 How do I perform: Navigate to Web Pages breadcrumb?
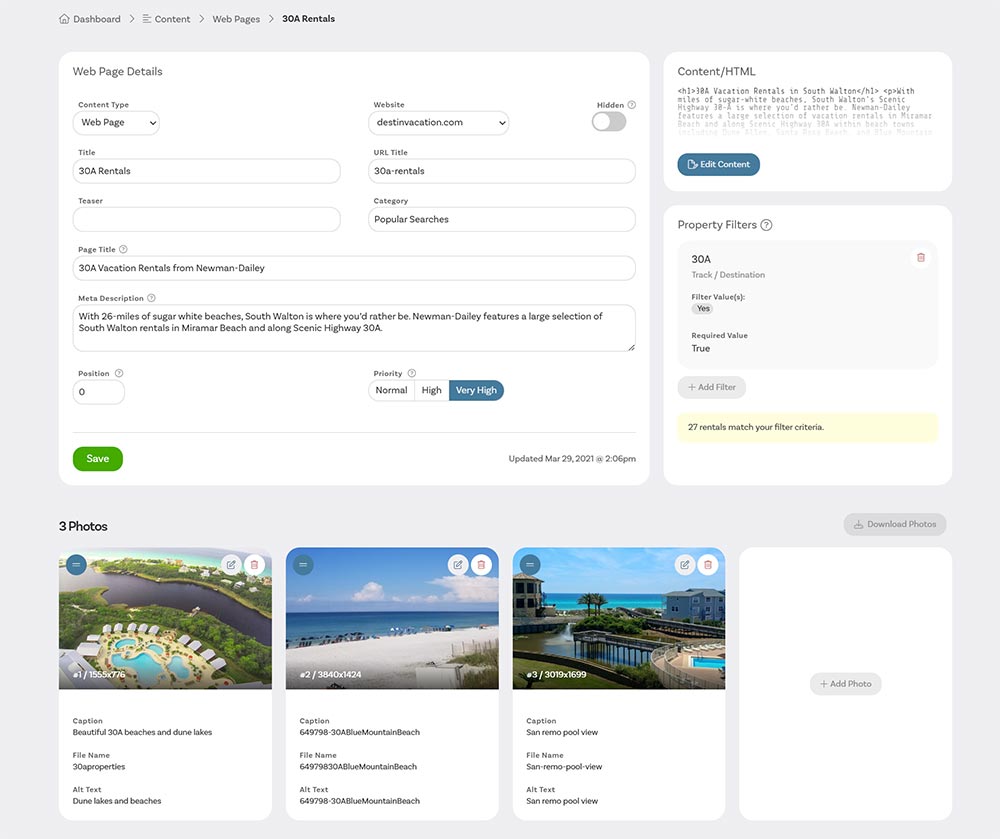click(236, 19)
